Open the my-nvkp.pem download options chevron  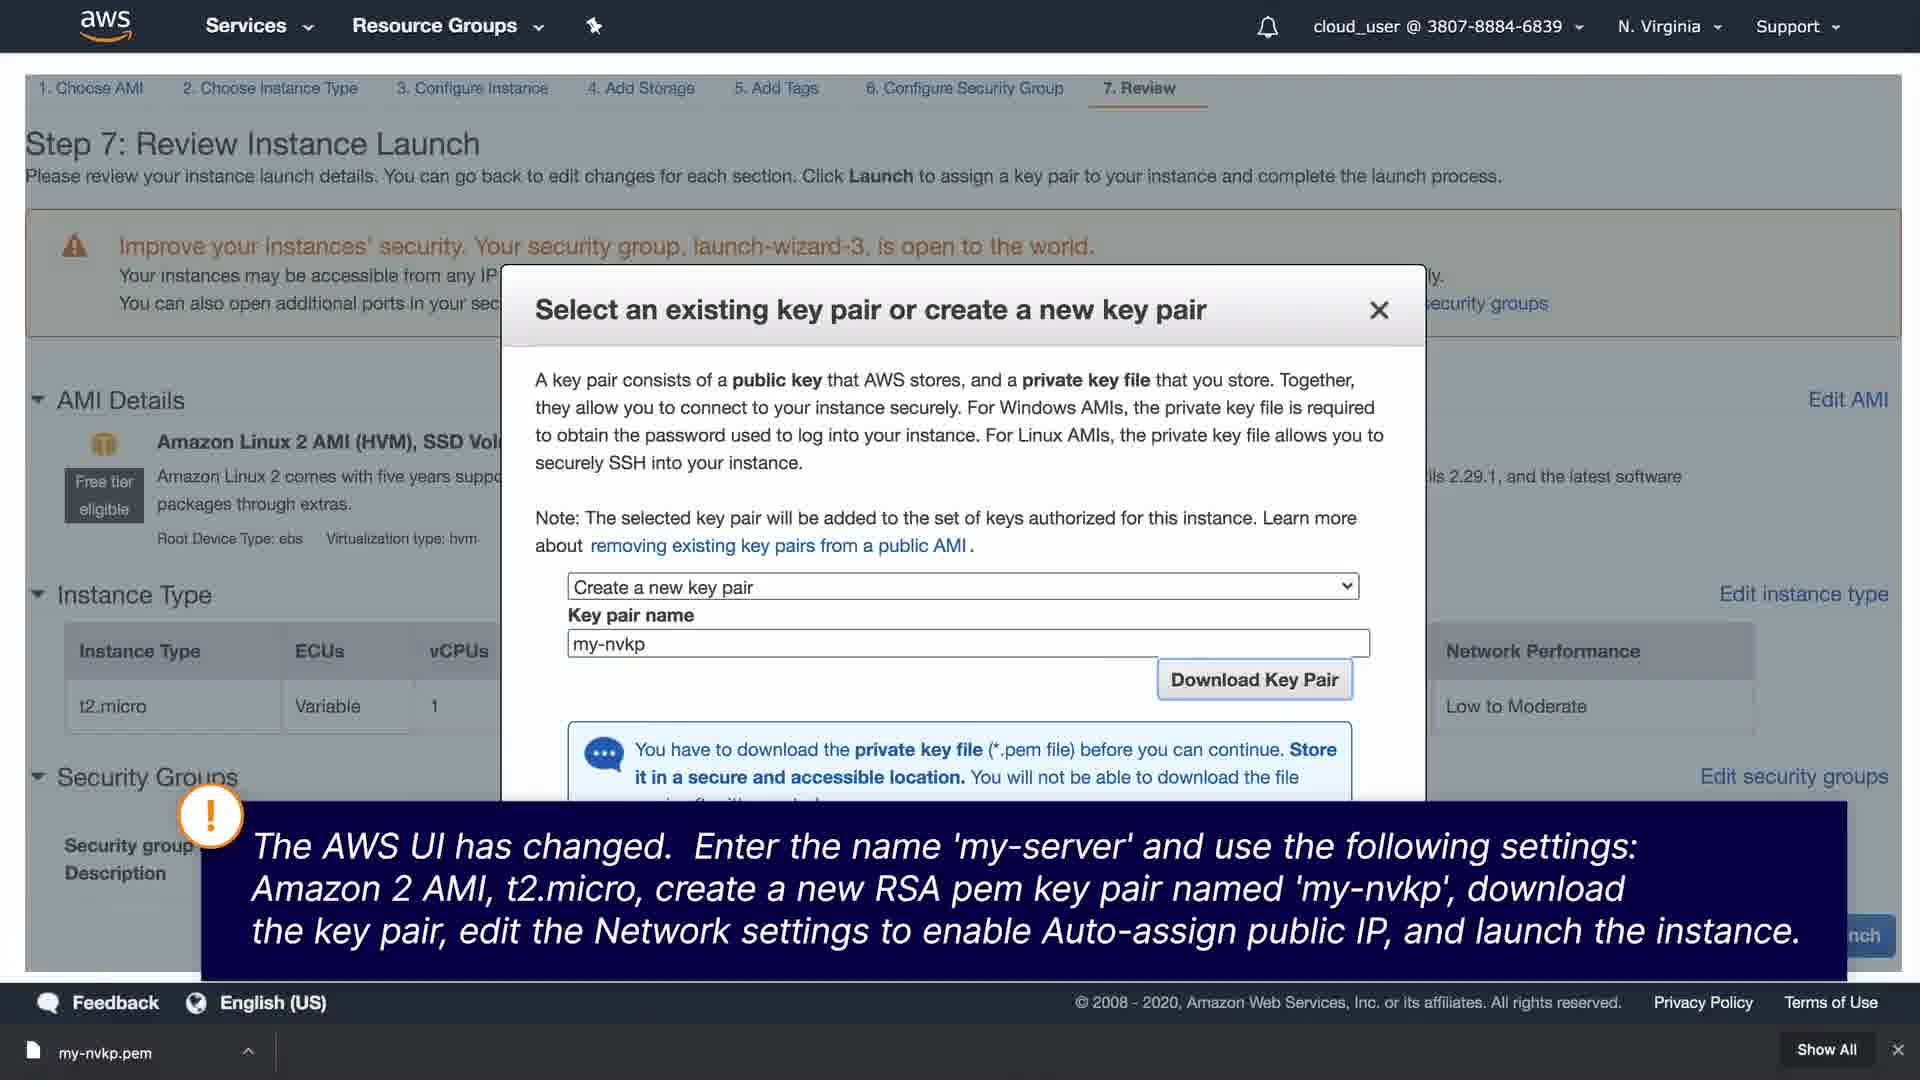click(x=248, y=1051)
